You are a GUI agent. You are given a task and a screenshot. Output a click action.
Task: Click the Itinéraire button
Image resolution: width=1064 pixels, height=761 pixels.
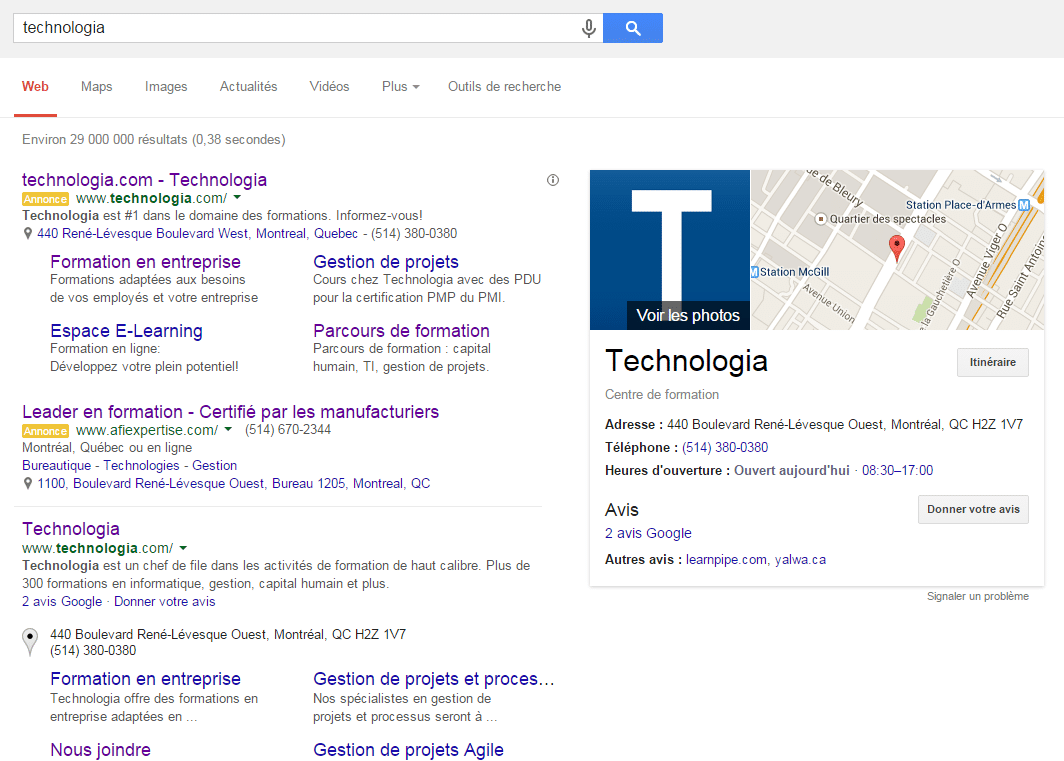coord(992,363)
